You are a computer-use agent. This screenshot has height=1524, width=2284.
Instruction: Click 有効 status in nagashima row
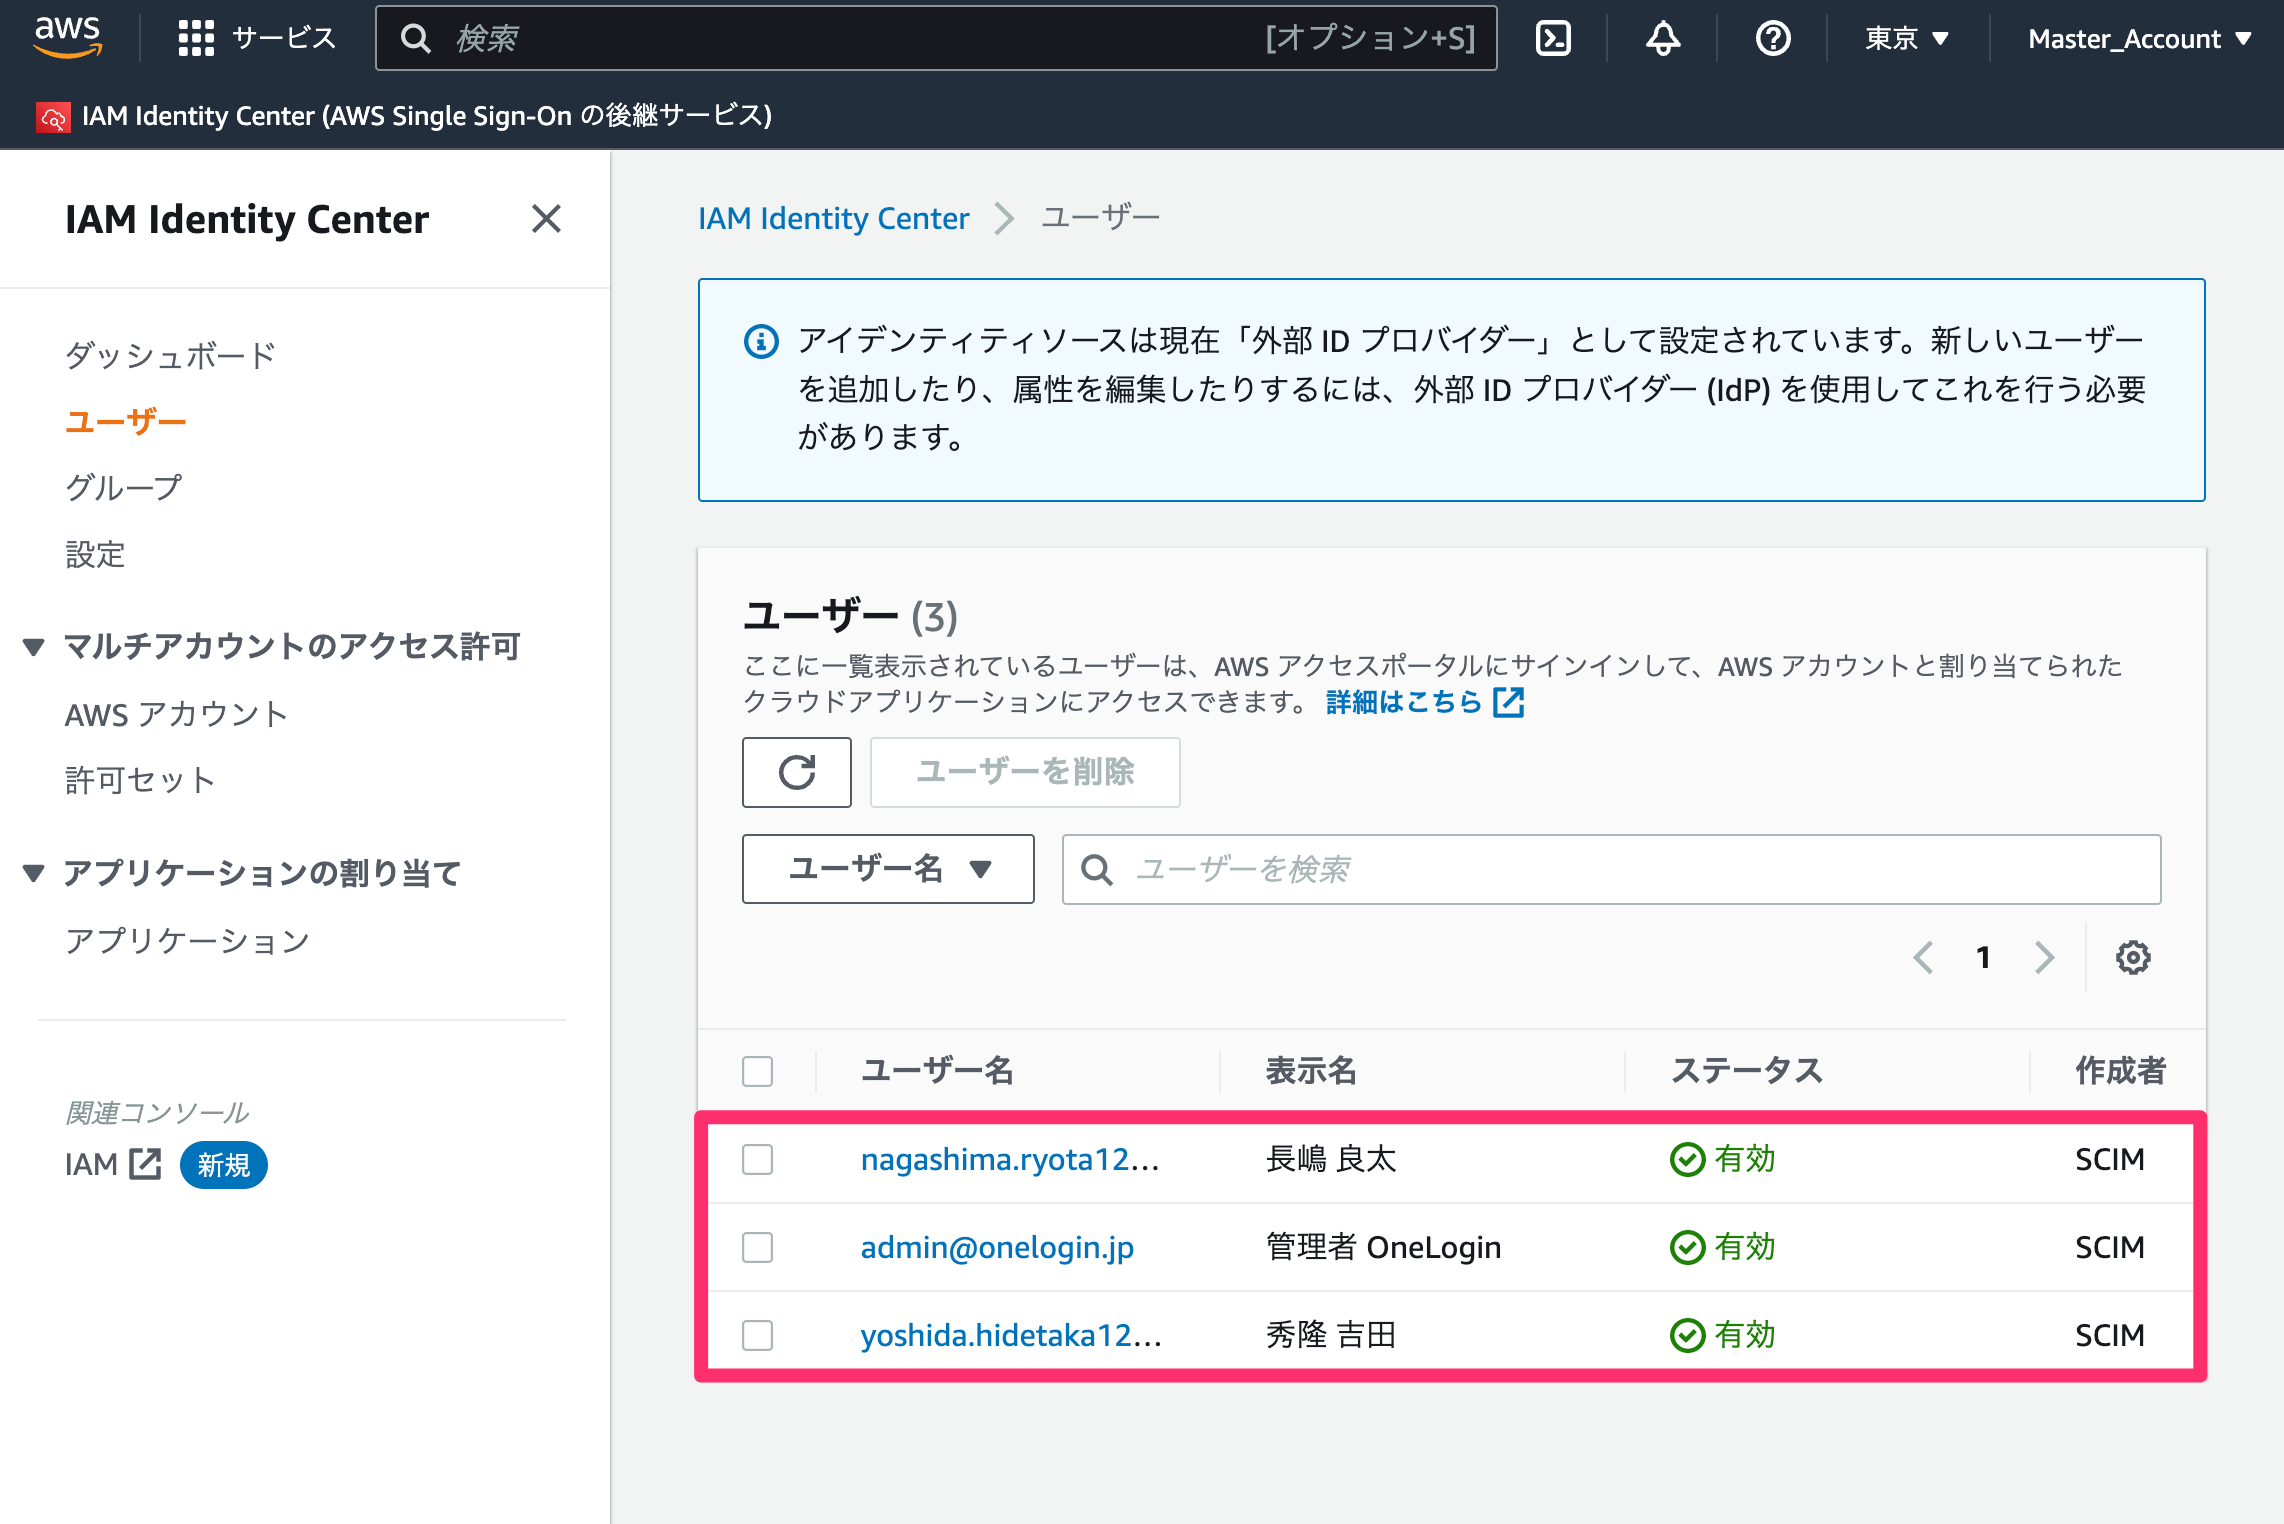point(1744,1159)
